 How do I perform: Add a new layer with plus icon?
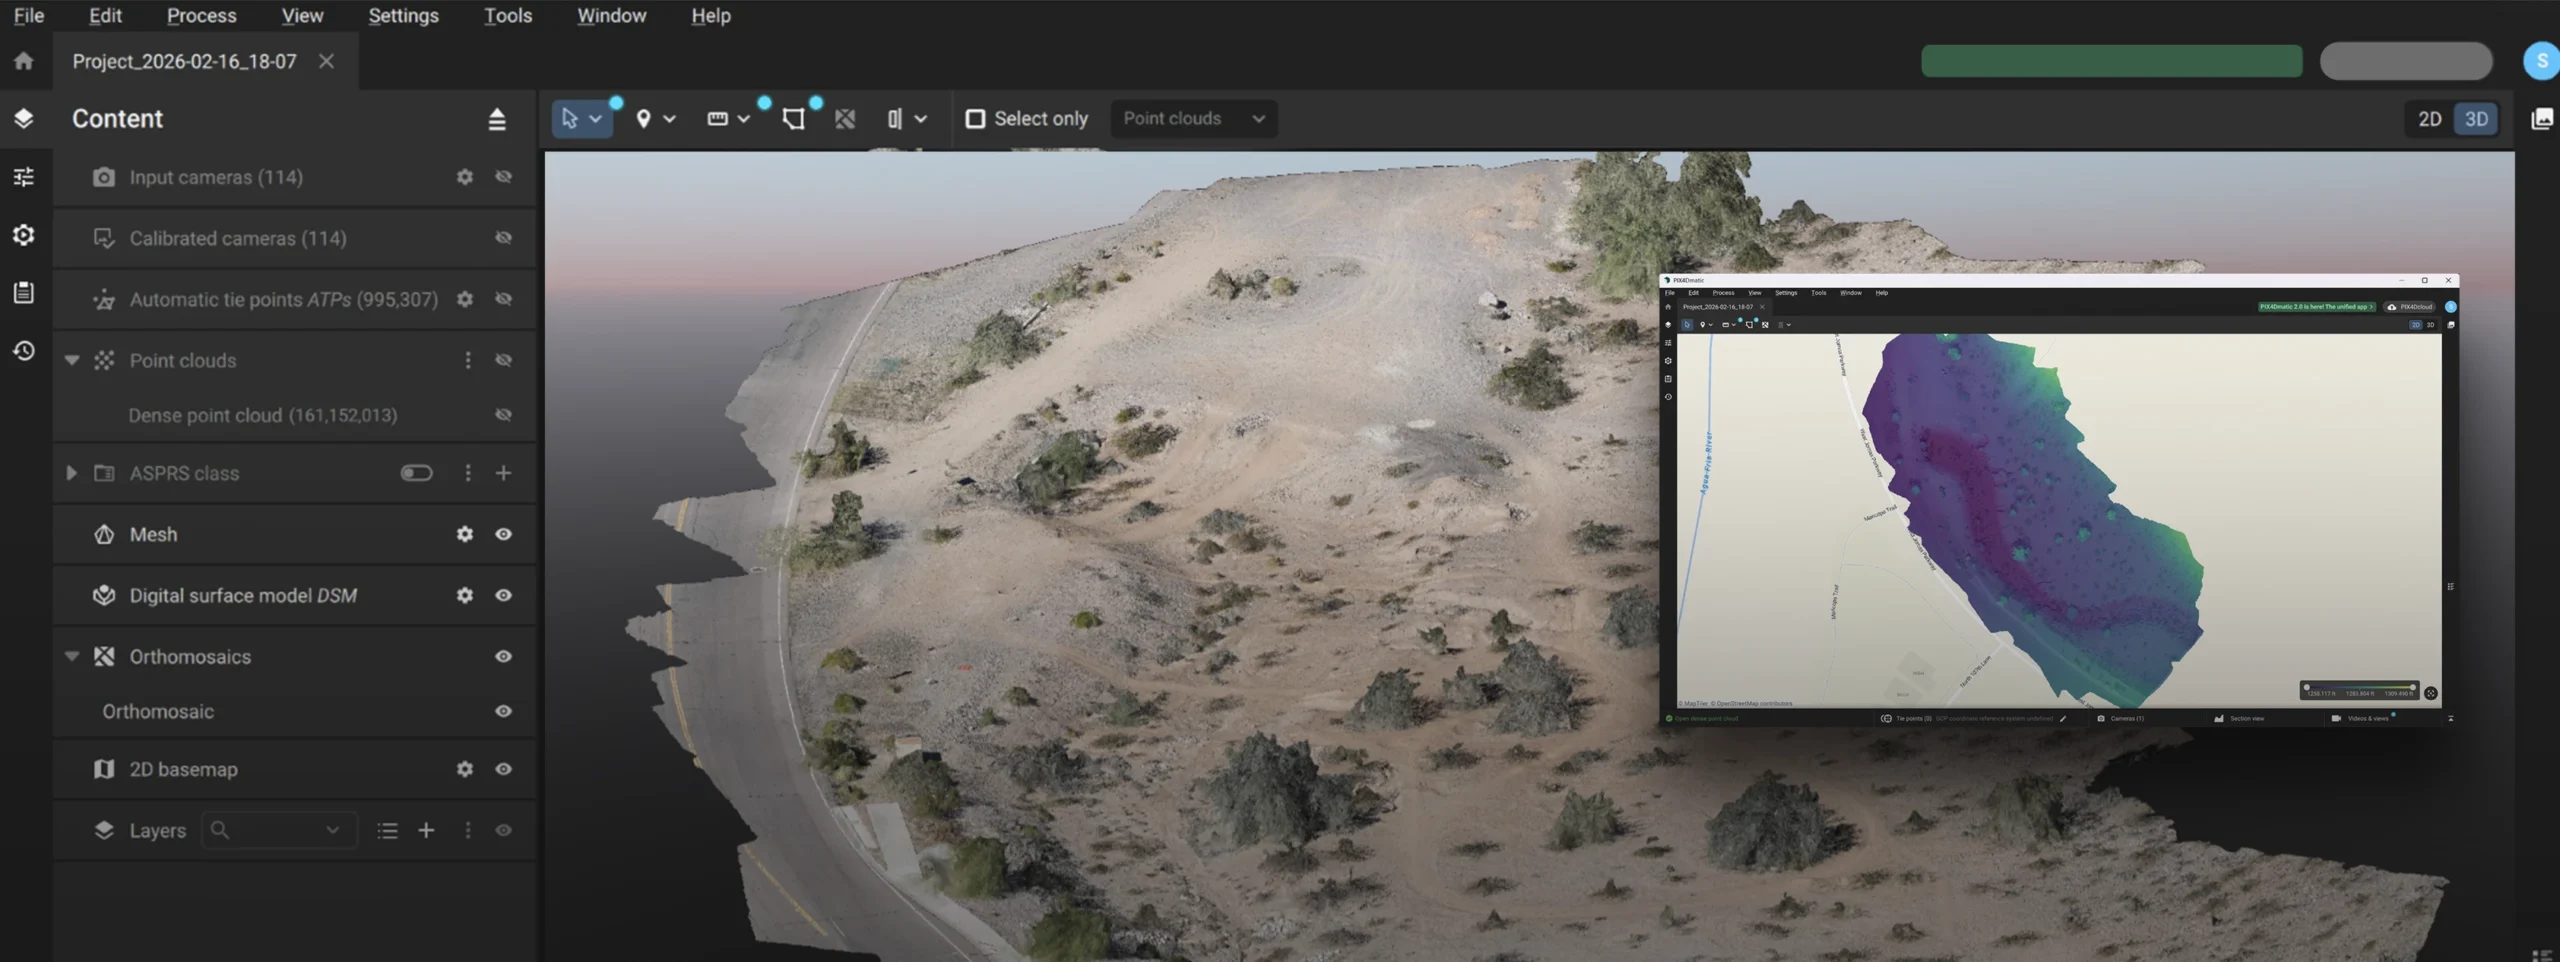pyautogui.click(x=426, y=831)
